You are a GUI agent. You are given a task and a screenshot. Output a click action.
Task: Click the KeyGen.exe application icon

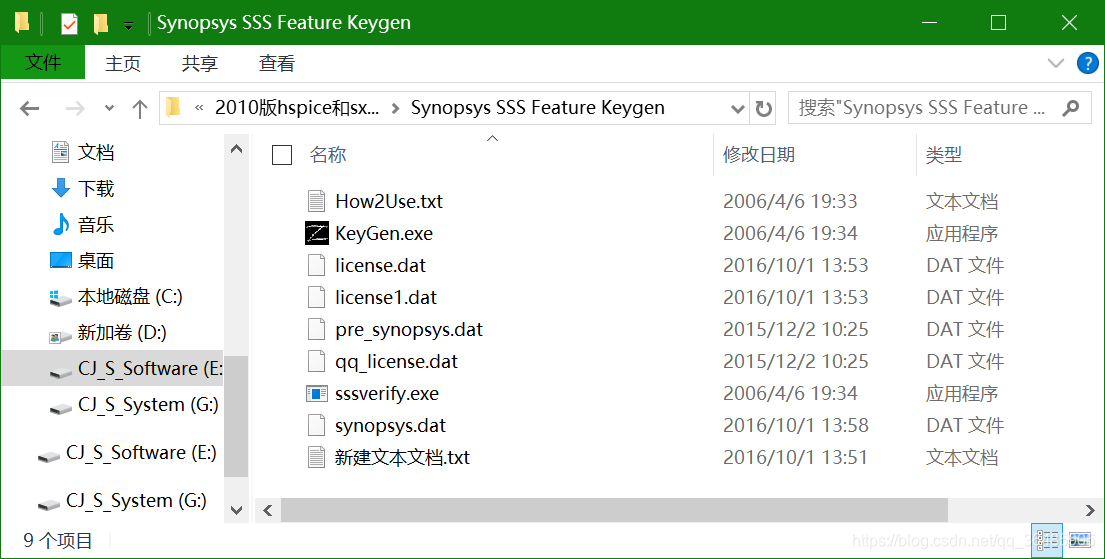(x=316, y=233)
